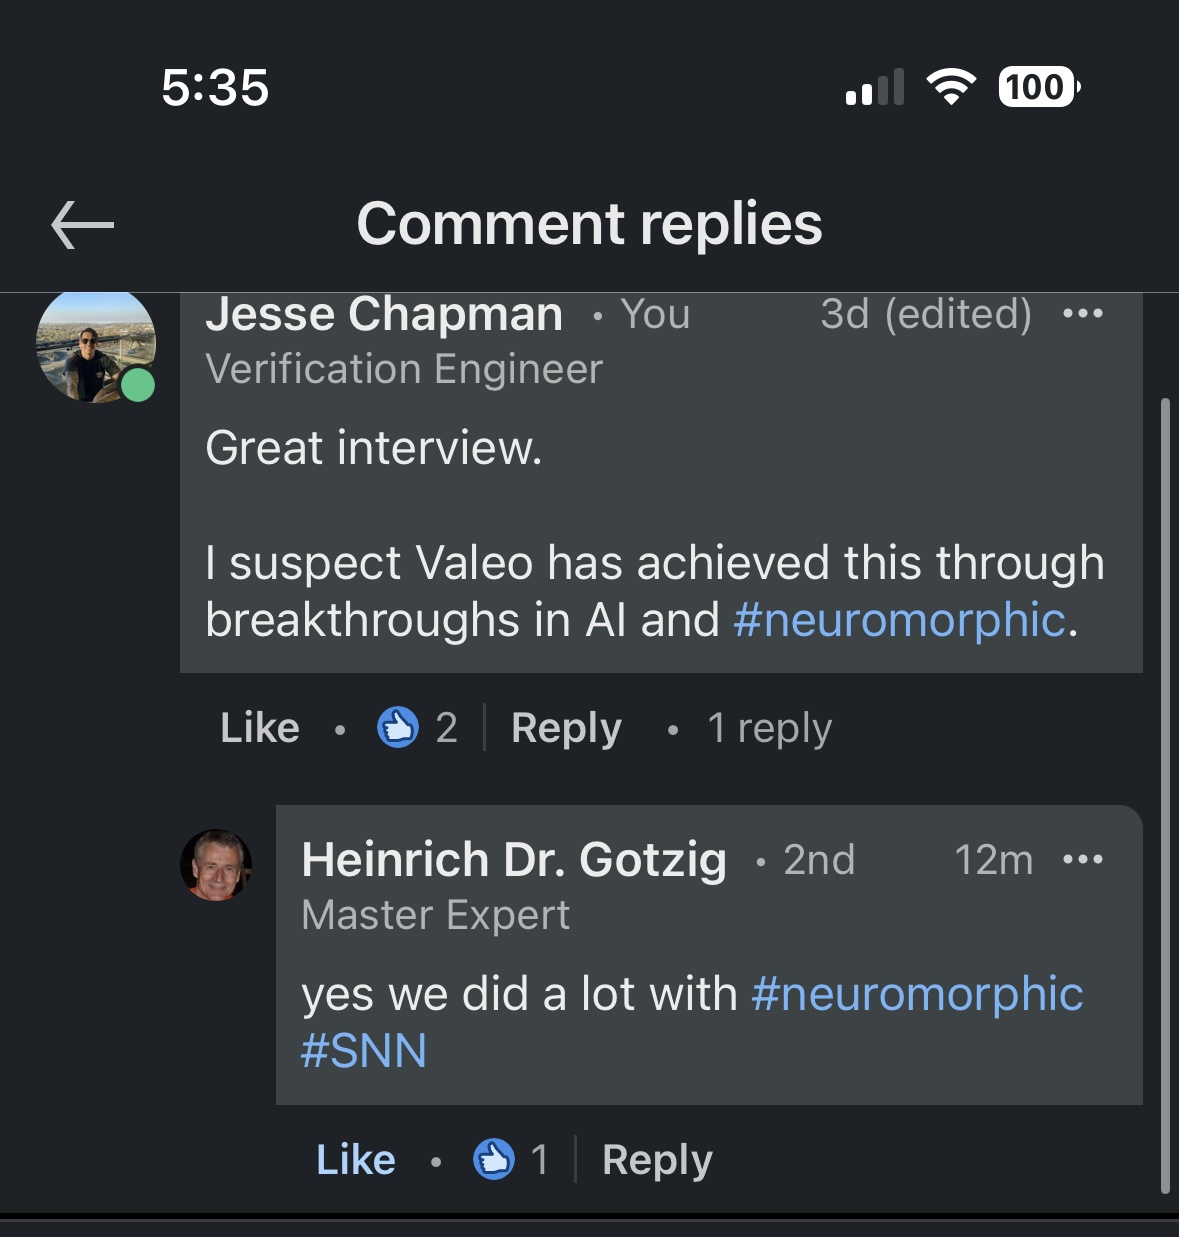Open the #SNN hashtag link

coord(364,1051)
